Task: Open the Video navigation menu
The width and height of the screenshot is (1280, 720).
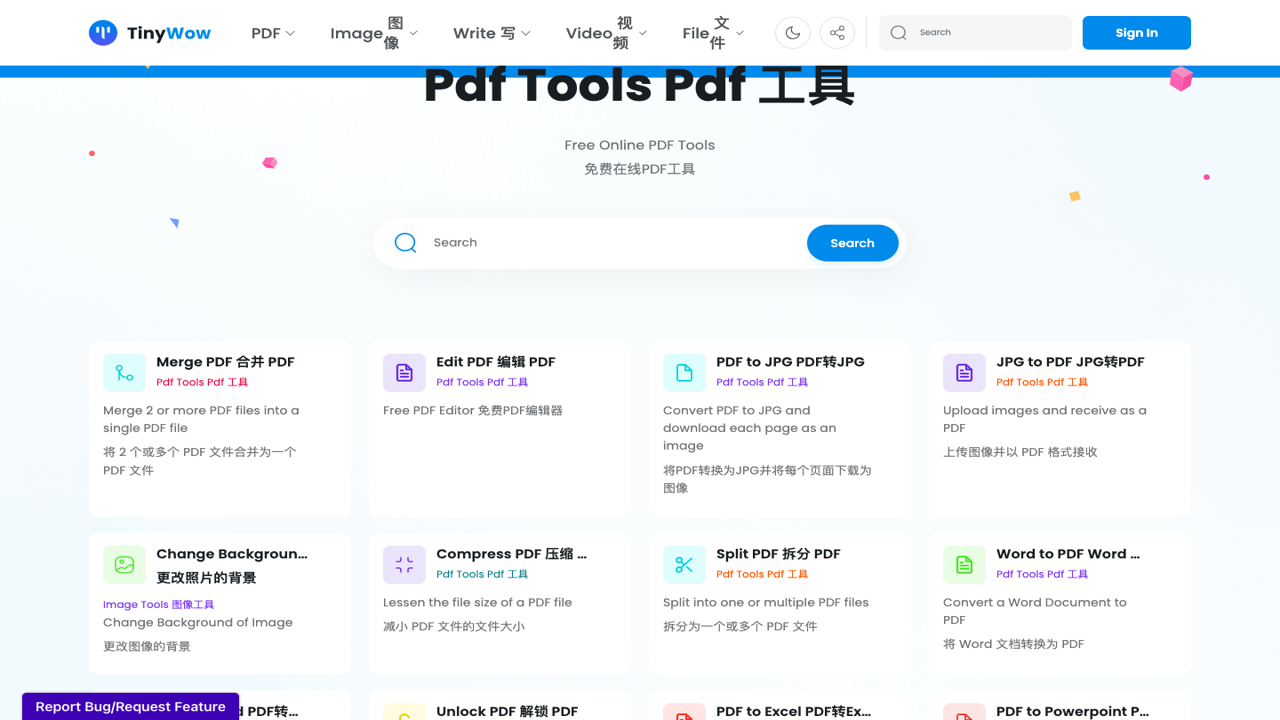Action: point(607,33)
